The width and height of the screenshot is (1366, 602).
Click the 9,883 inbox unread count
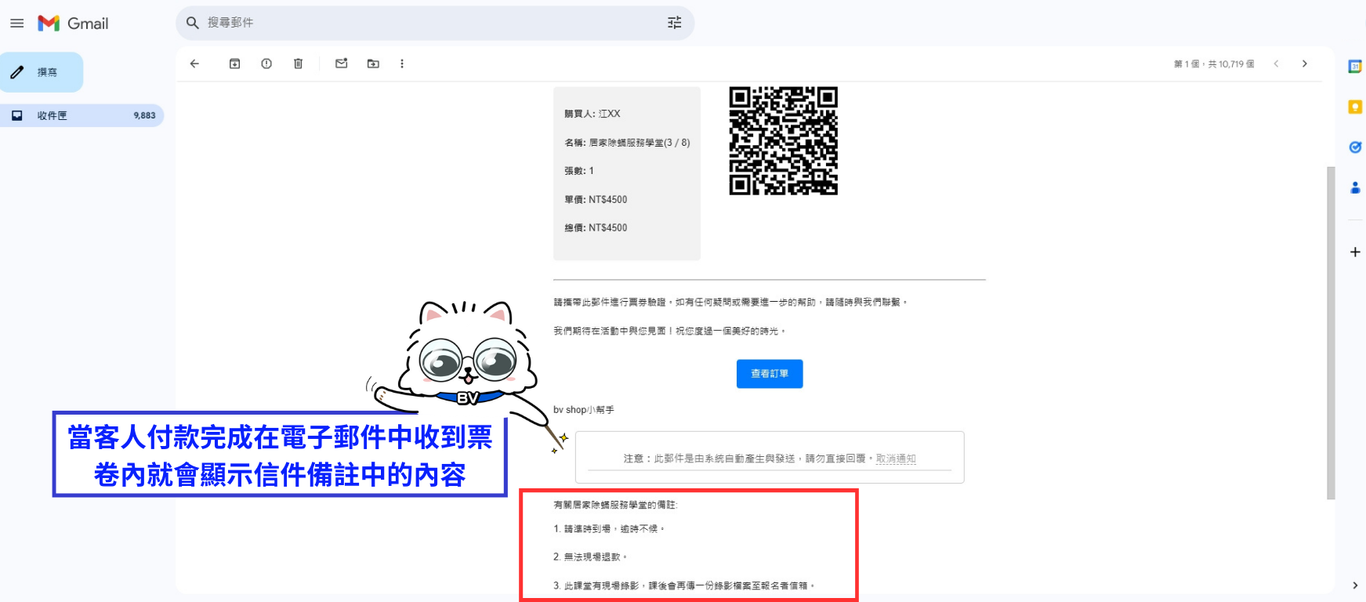145,116
